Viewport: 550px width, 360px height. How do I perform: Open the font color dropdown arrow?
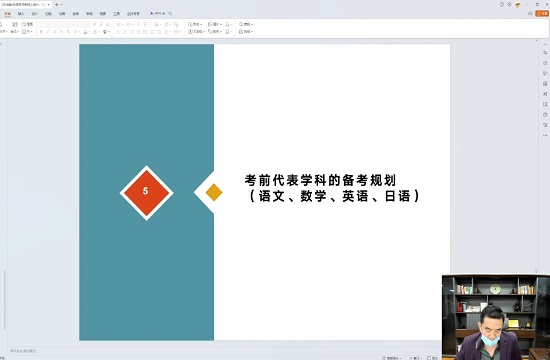coord(89,32)
